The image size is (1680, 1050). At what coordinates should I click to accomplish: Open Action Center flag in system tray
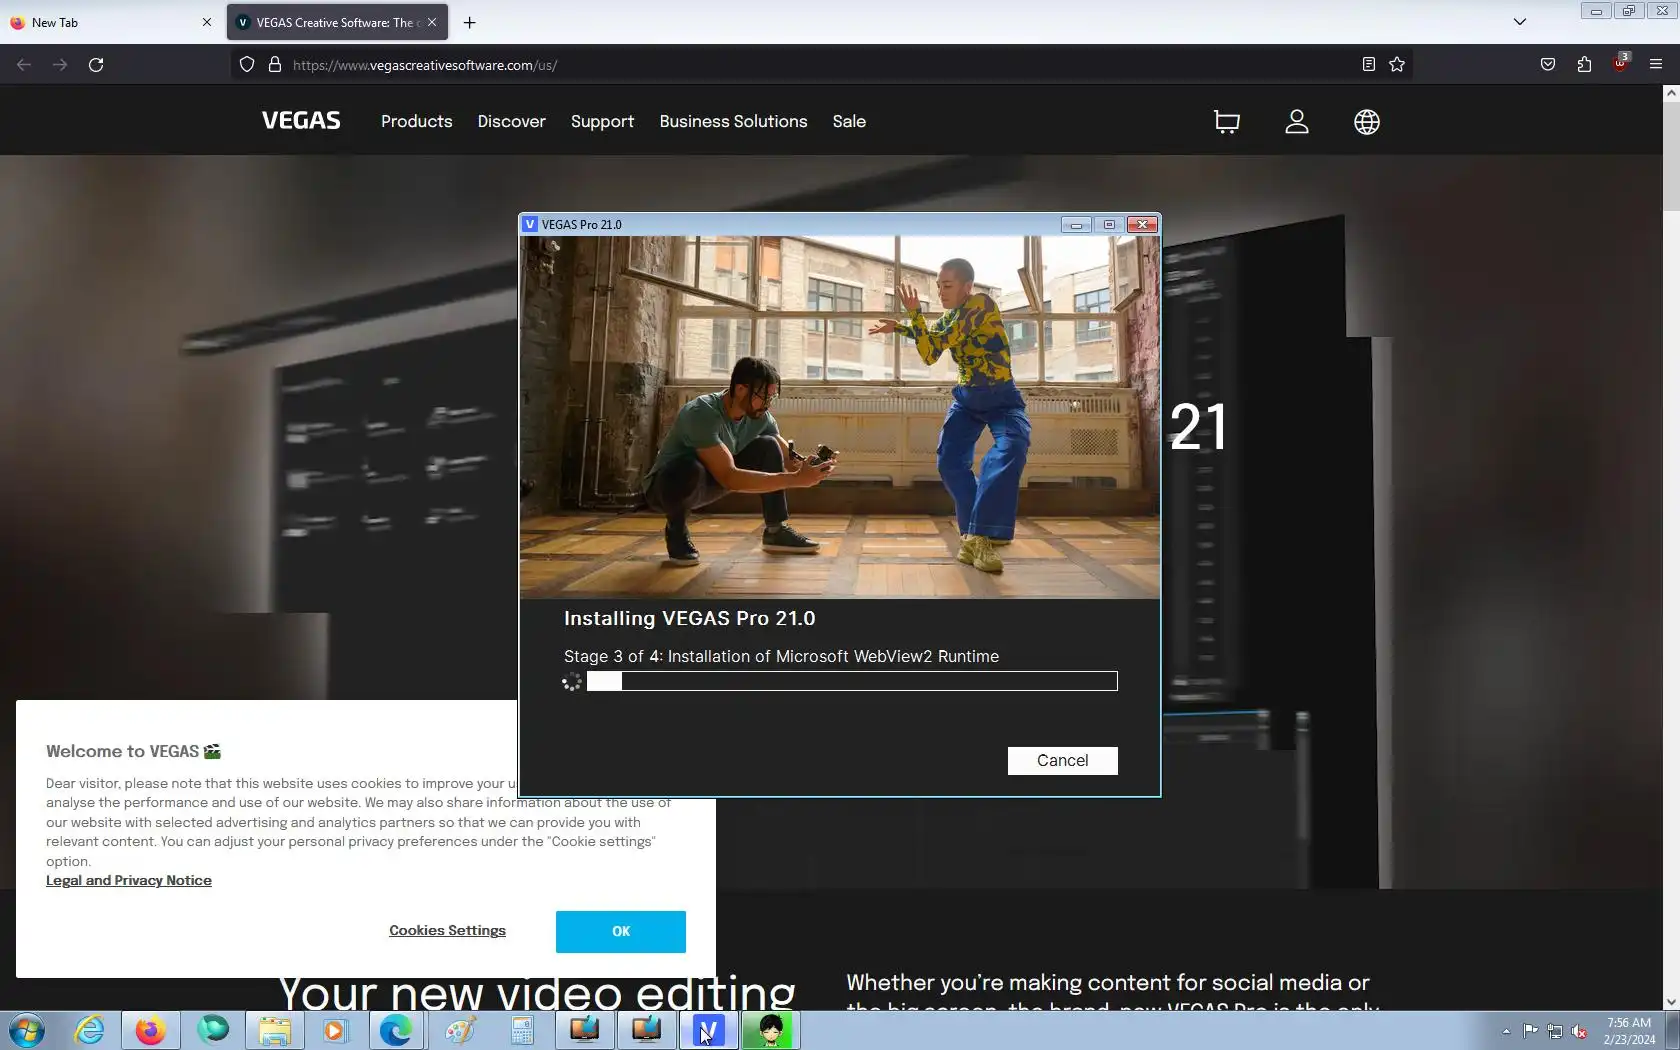click(x=1530, y=1031)
